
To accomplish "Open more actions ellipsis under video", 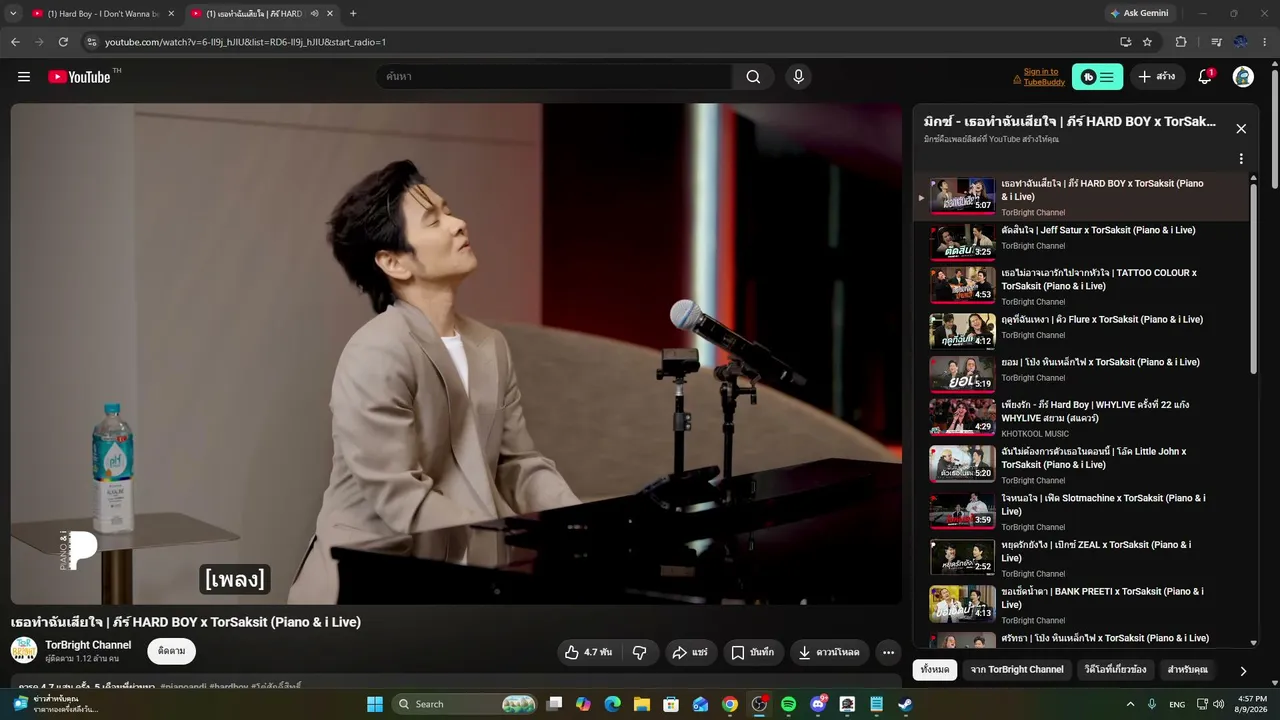I will 888,652.
